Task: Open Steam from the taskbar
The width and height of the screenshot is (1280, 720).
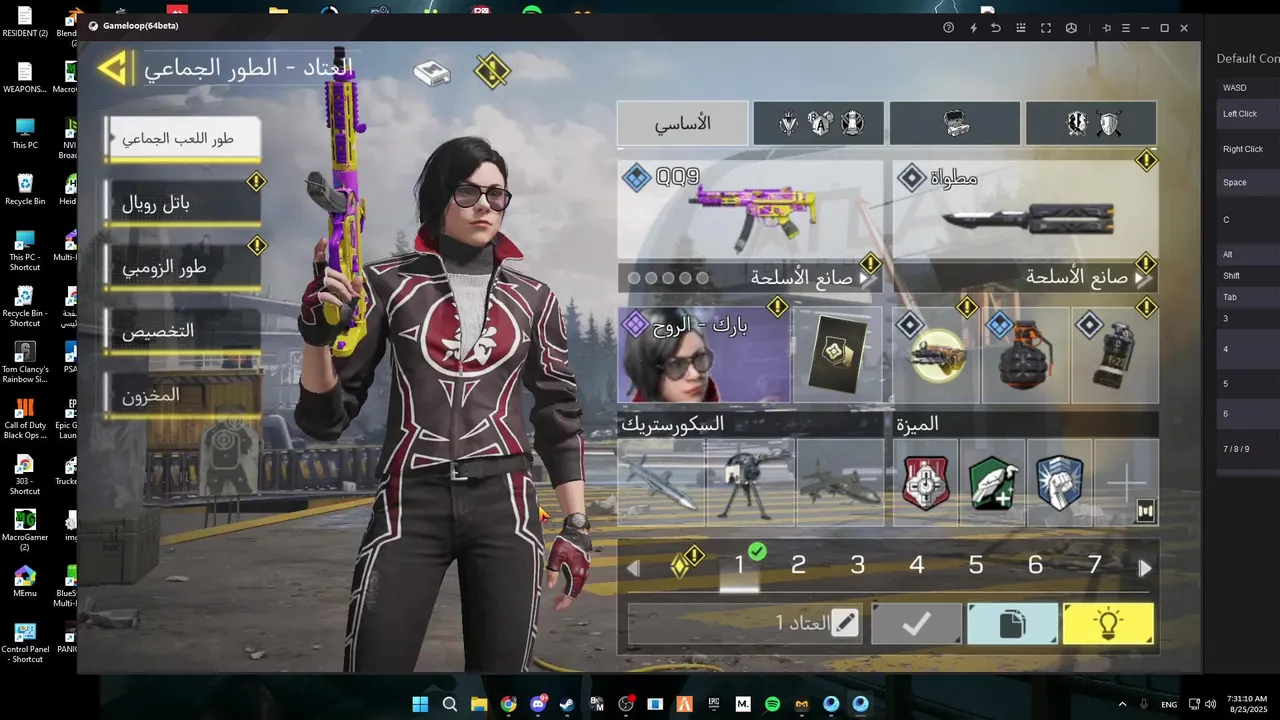Action: (x=567, y=704)
